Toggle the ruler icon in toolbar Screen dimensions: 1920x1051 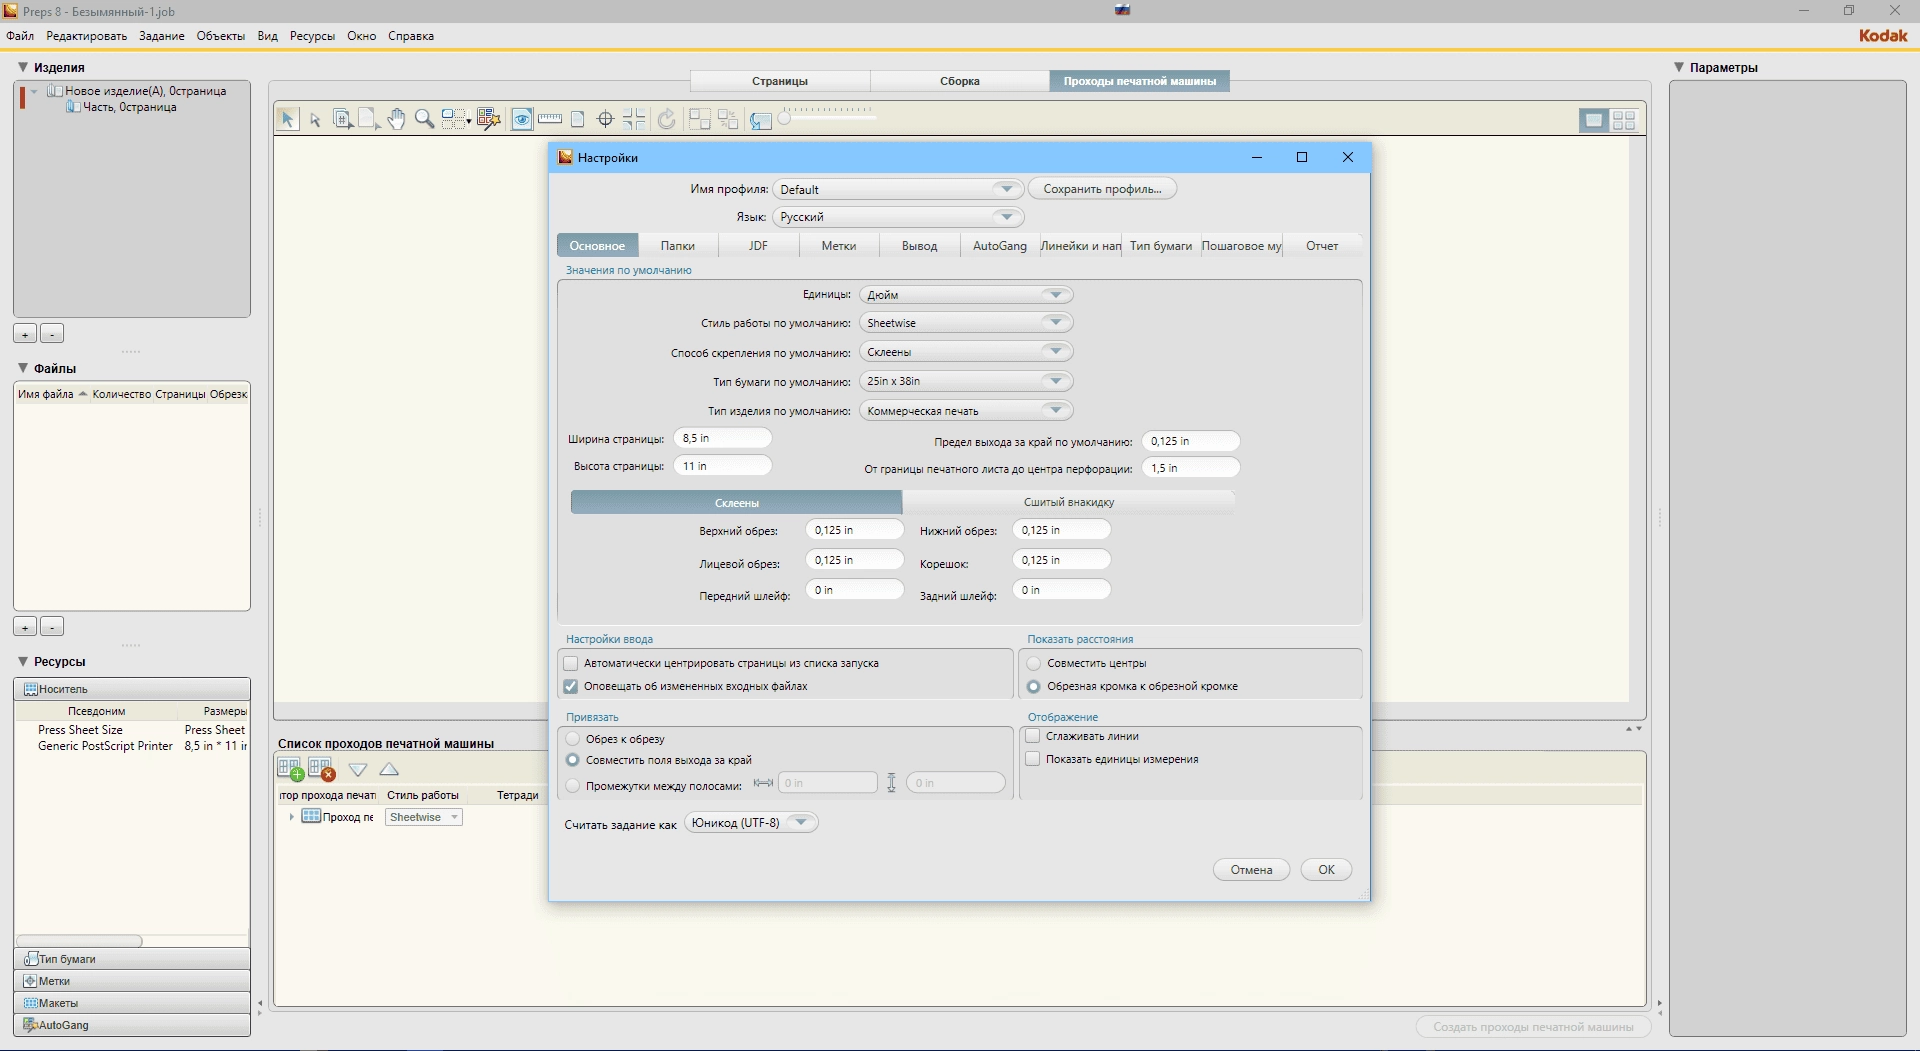pos(550,120)
